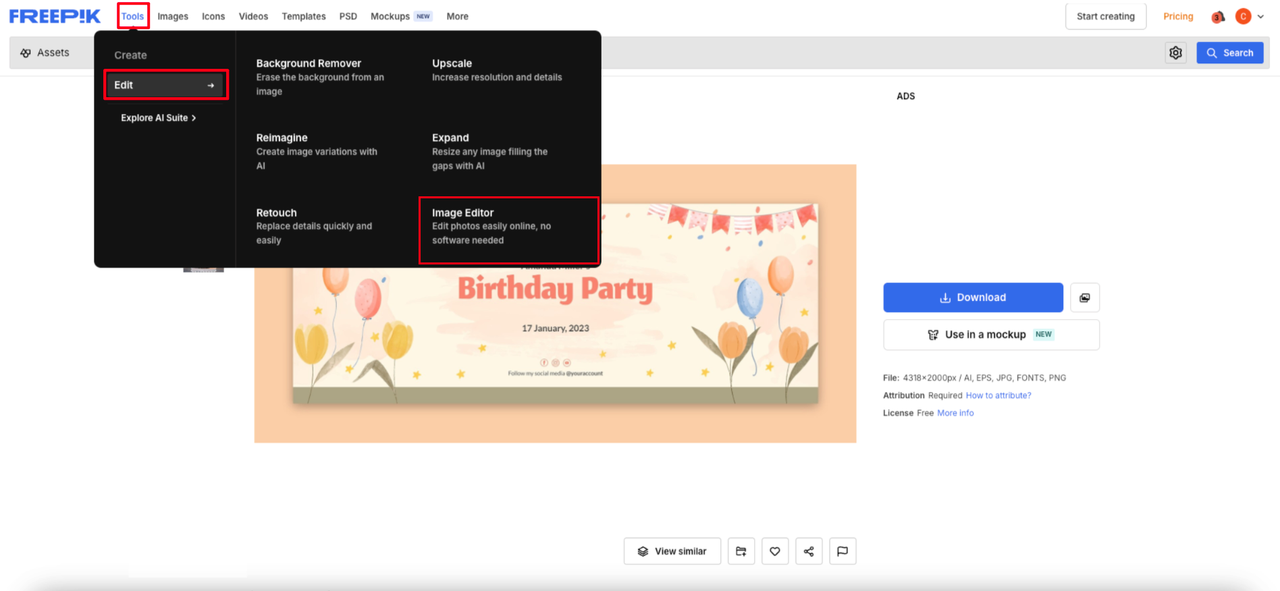Click the Start creating button
The height and width of the screenshot is (591, 1280).
click(x=1106, y=16)
